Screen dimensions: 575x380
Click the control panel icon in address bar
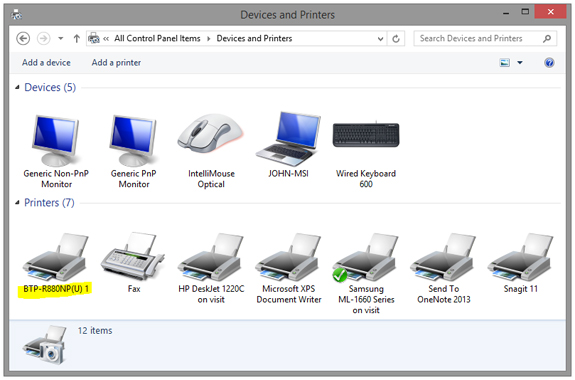94,38
